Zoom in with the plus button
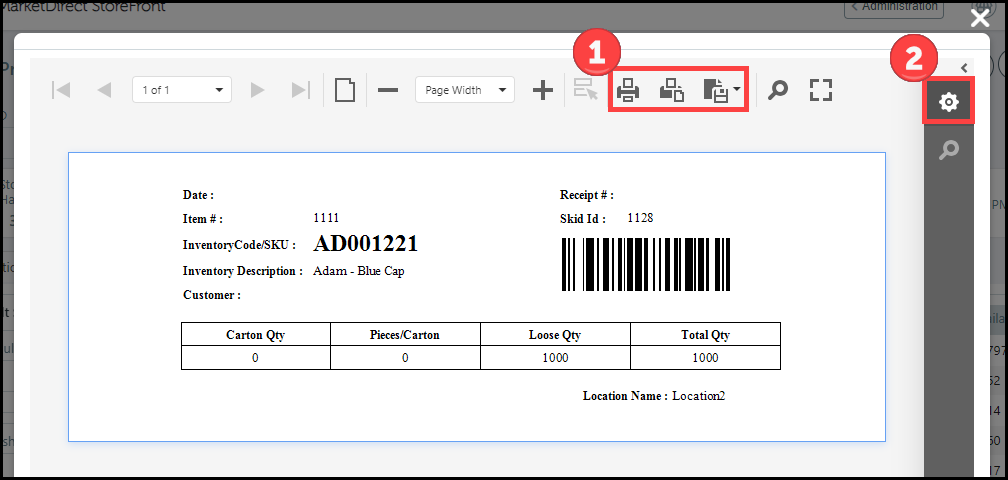The image size is (1008, 480). 542,90
